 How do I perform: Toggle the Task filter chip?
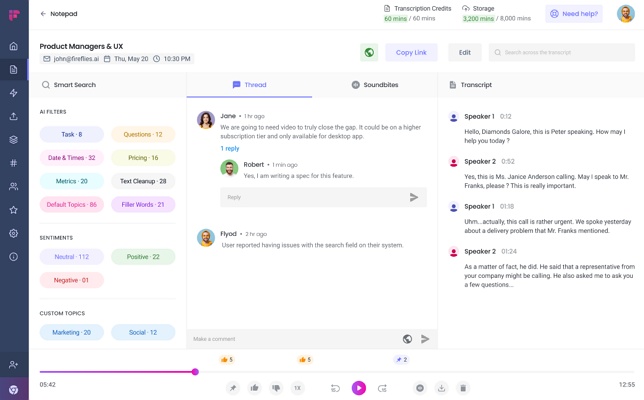[72, 134]
